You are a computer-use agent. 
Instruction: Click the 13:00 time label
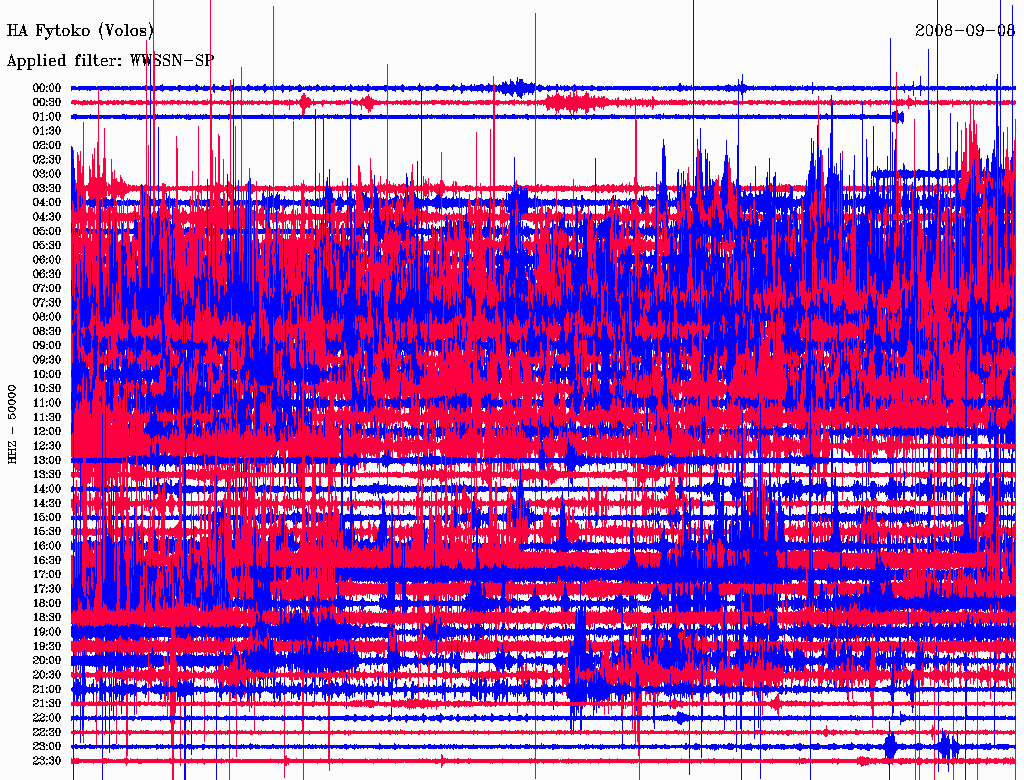[47, 460]
